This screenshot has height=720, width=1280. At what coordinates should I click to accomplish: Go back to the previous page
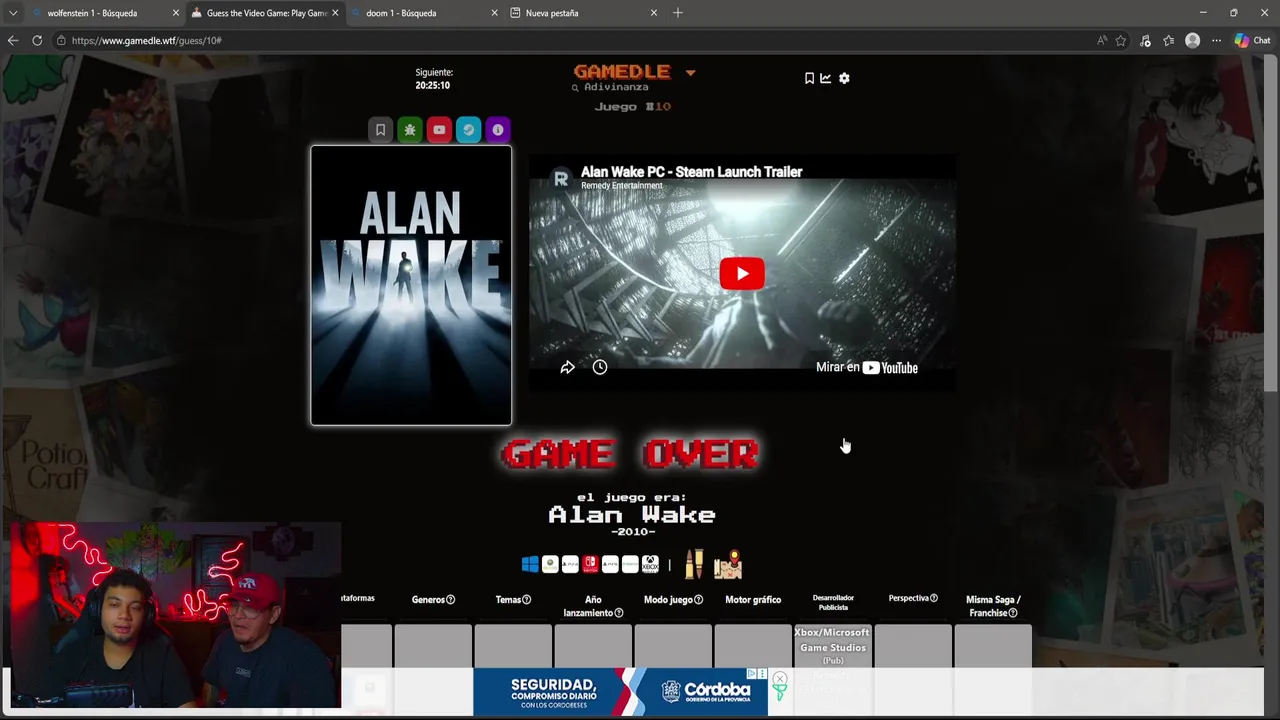tap(13, 41)
